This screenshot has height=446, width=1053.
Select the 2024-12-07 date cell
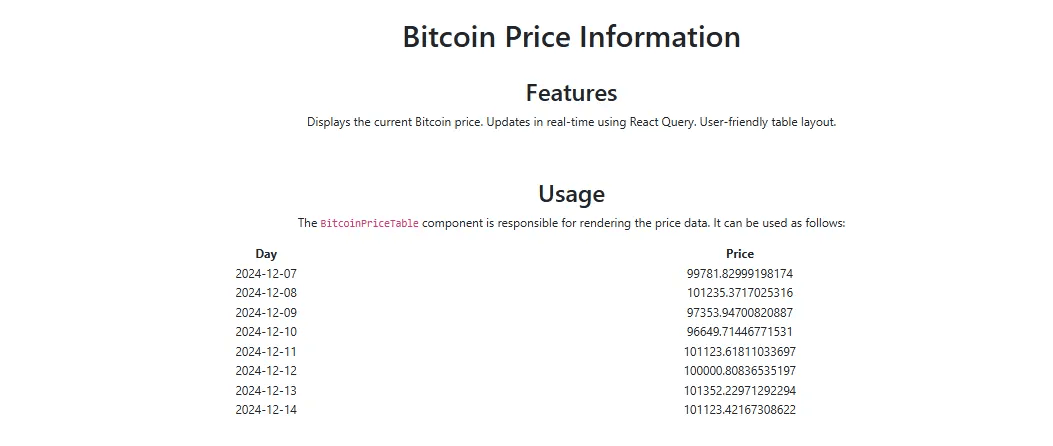tap(266, 273)
